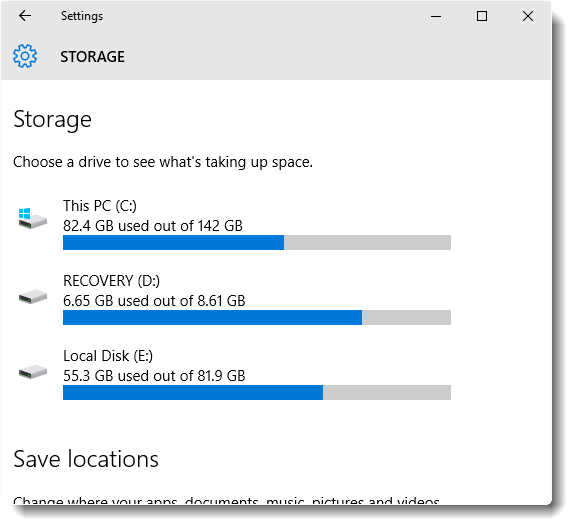Open This PC (C:) storage details
577x530 pixels.
(234, 224)
